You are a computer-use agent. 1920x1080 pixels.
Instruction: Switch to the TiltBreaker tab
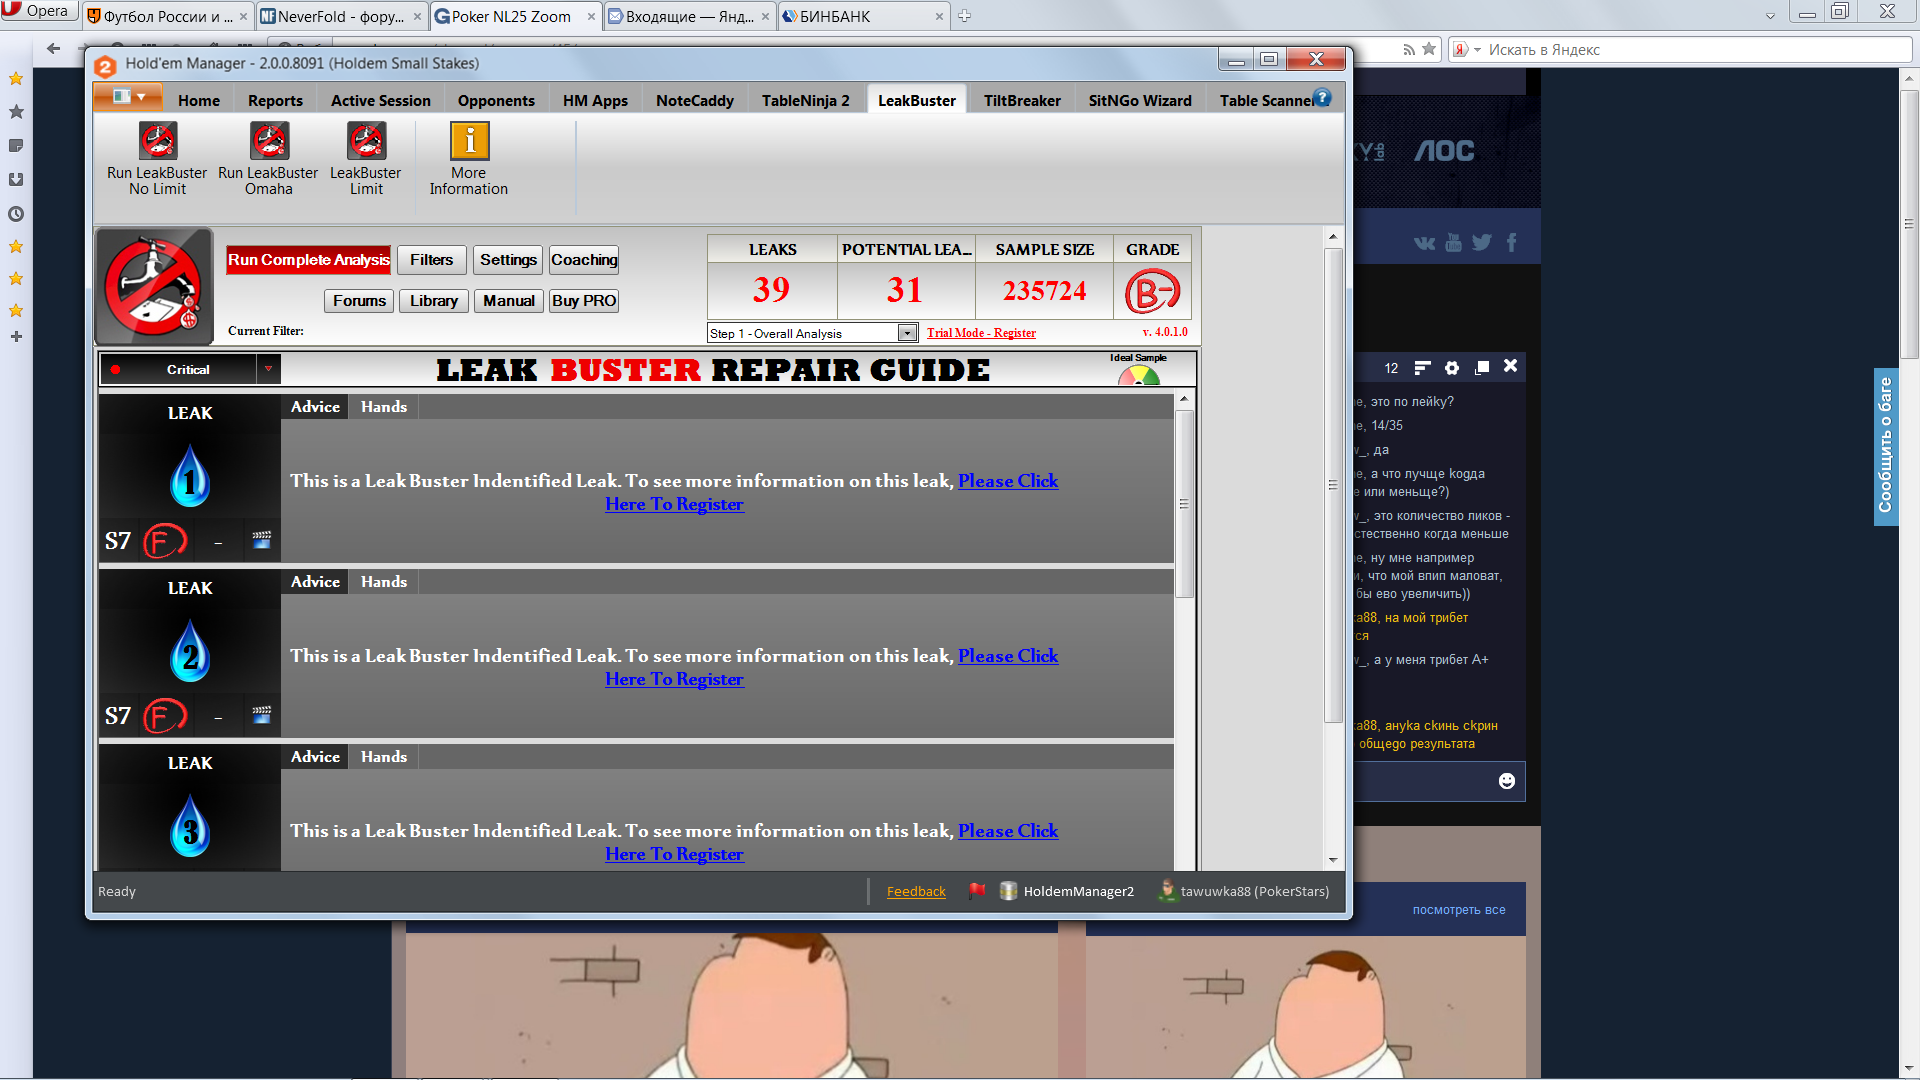[x=1021, y=100]
